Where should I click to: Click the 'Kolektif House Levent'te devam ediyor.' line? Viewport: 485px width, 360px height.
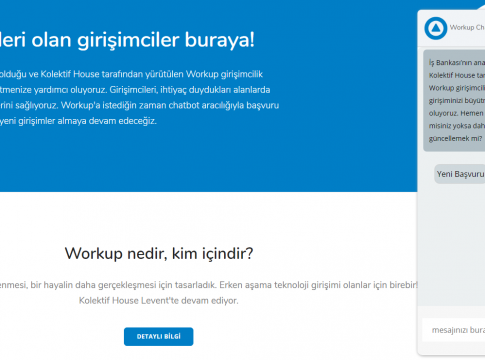click(159, 301)
